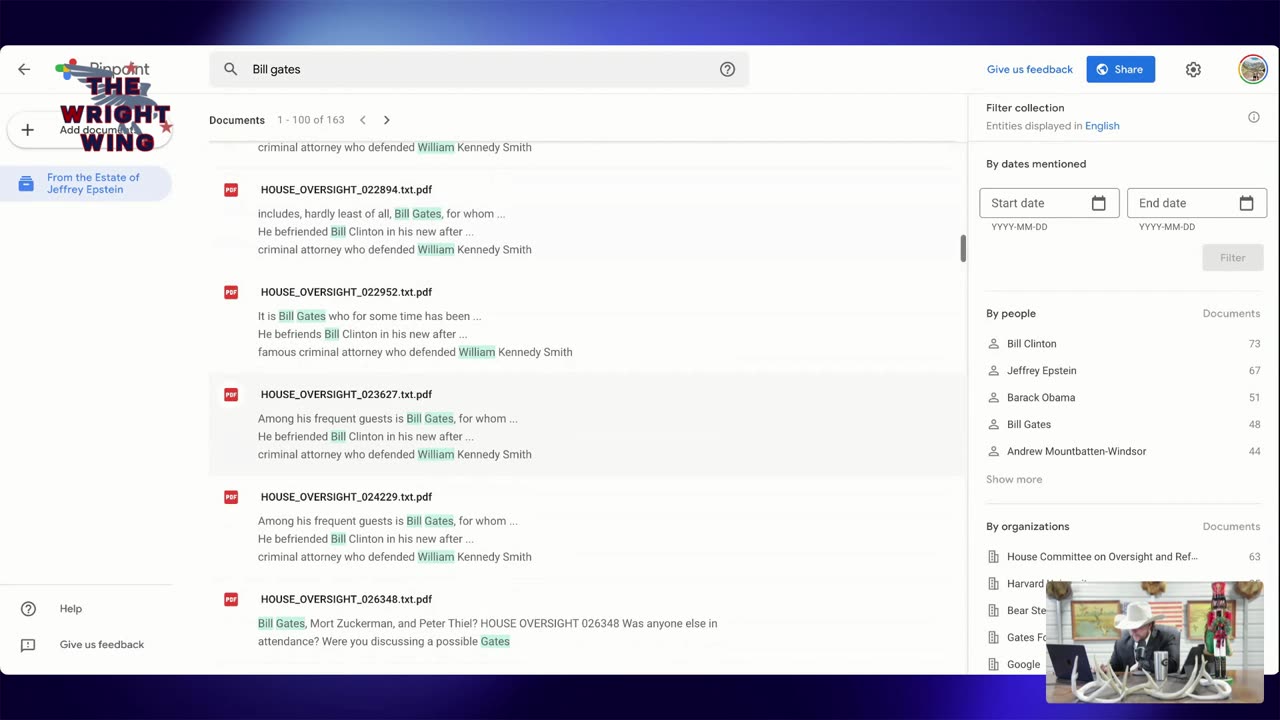Viewport: 1280px width, 720px height.
Task: Click PDF icon for HOUSE_OVERSIGHT_022952
Action: (231, 292)
